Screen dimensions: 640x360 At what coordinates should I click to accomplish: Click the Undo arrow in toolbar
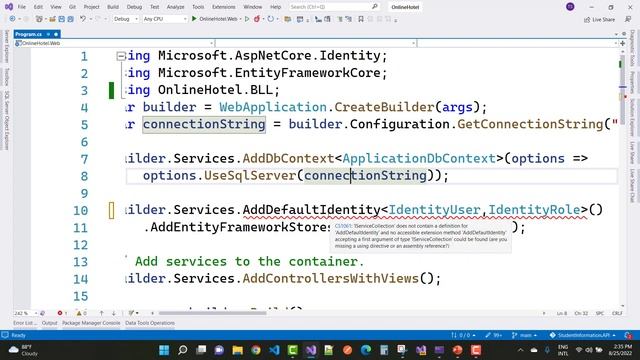click(83, 19)
